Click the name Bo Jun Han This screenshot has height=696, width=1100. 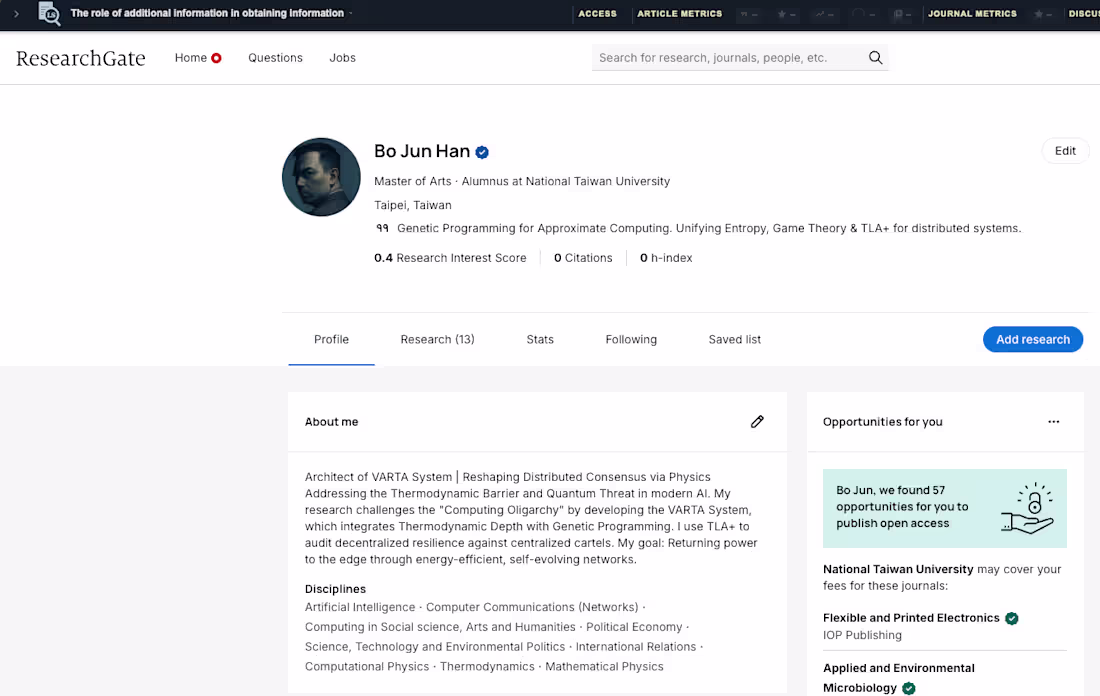422,151
